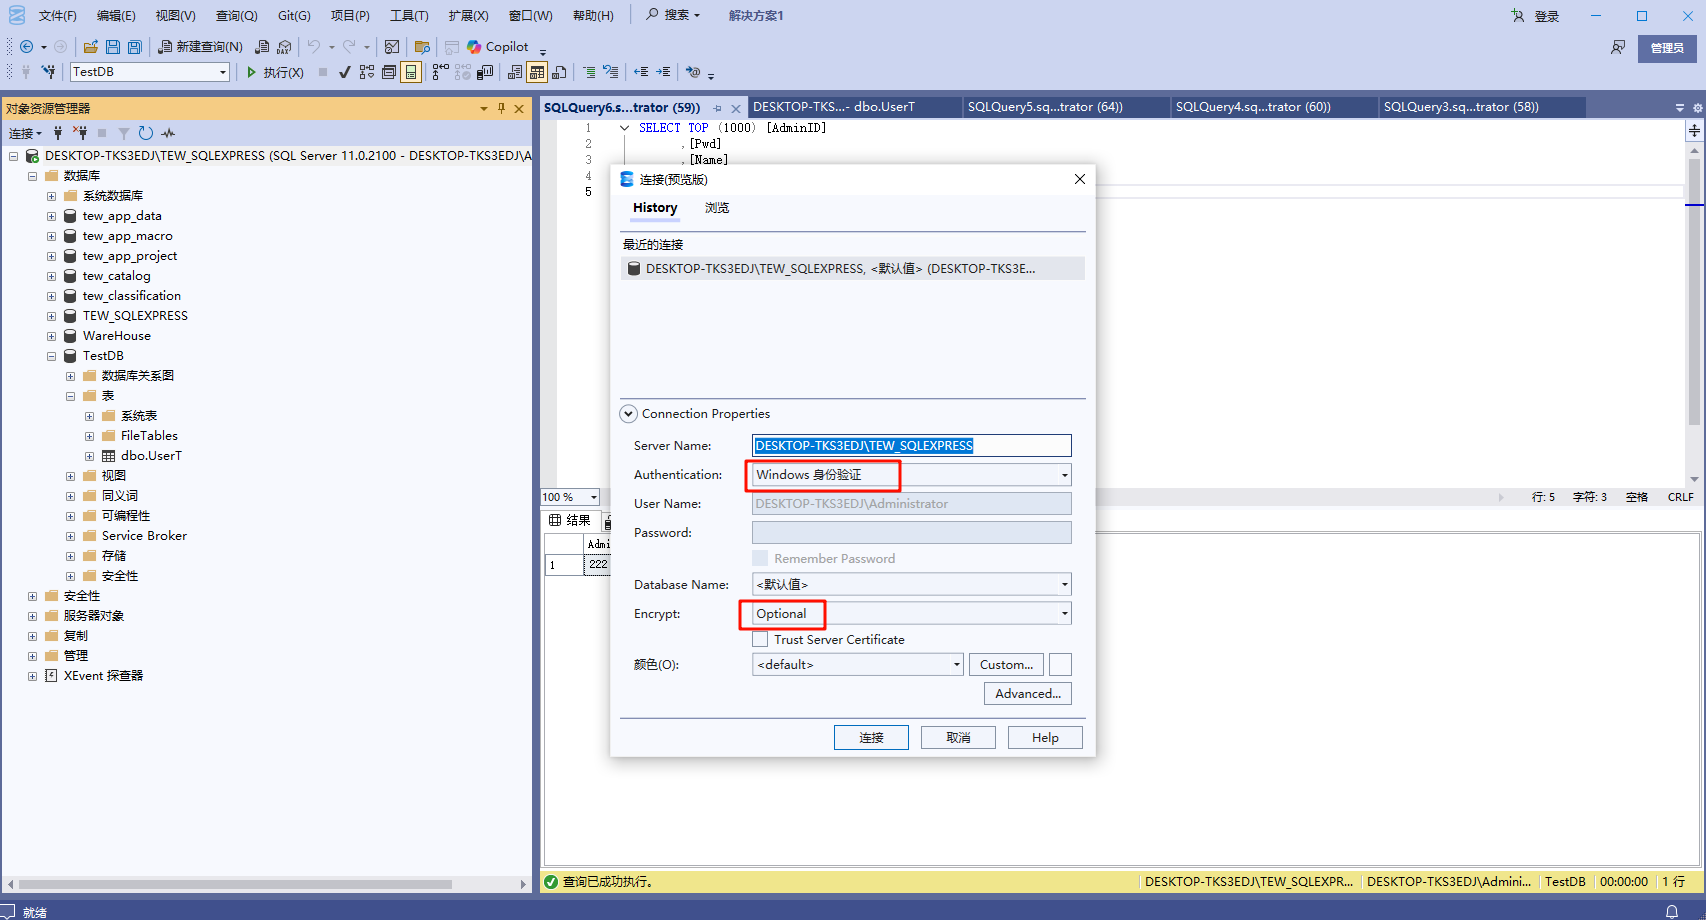Click the 连接 connect button
This screenshot has height=920, width=1706.
coord(871,737)
